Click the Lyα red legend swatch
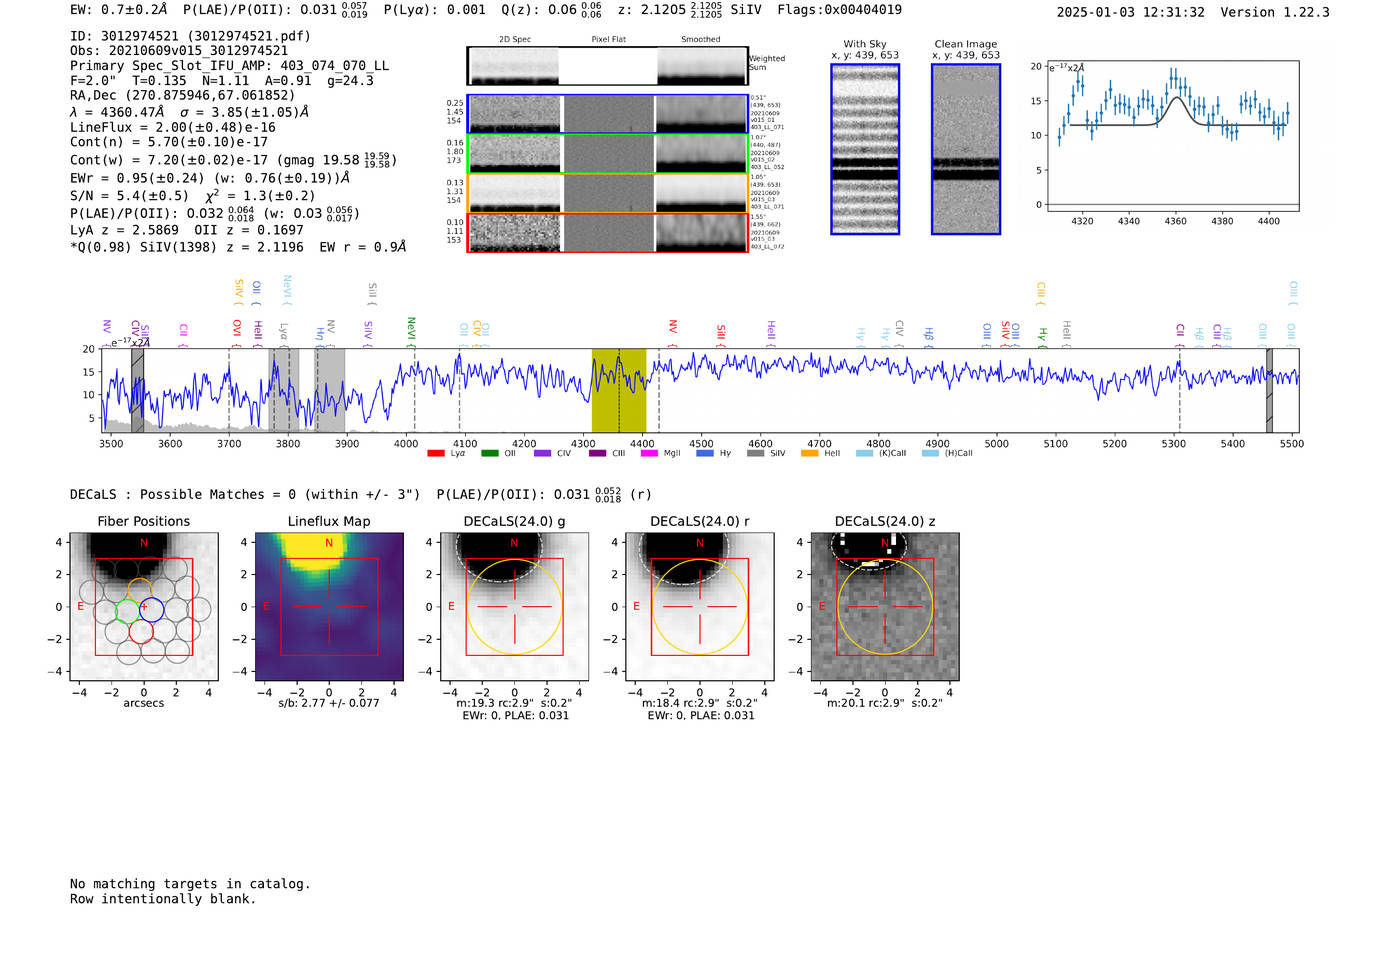 pos(436,453)
